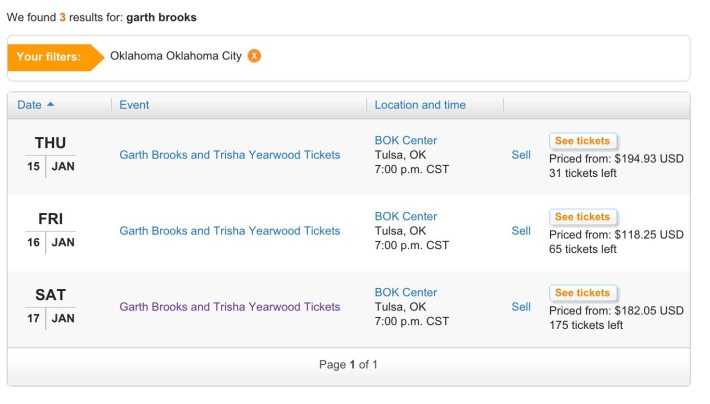The height and width of the screenshot is (404, 710).
Task: Click BOK Center link for Thursday show
Action: click(406, 140)
